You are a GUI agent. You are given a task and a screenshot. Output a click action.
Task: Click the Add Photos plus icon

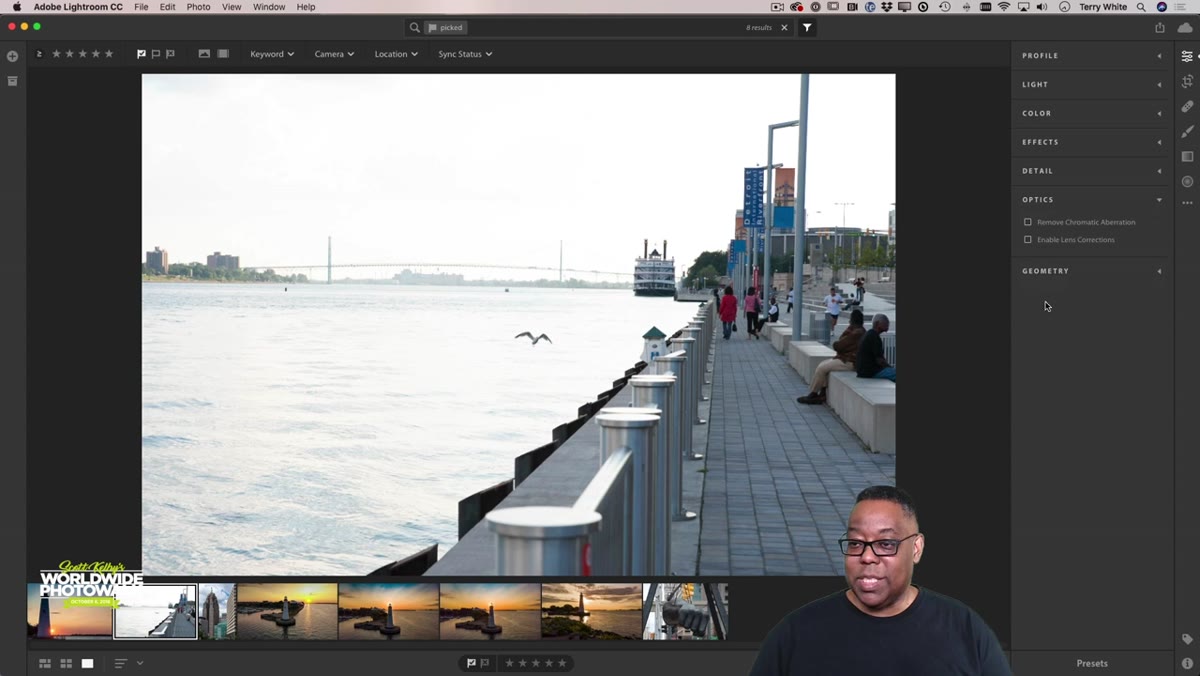click(x=12, y=56)
